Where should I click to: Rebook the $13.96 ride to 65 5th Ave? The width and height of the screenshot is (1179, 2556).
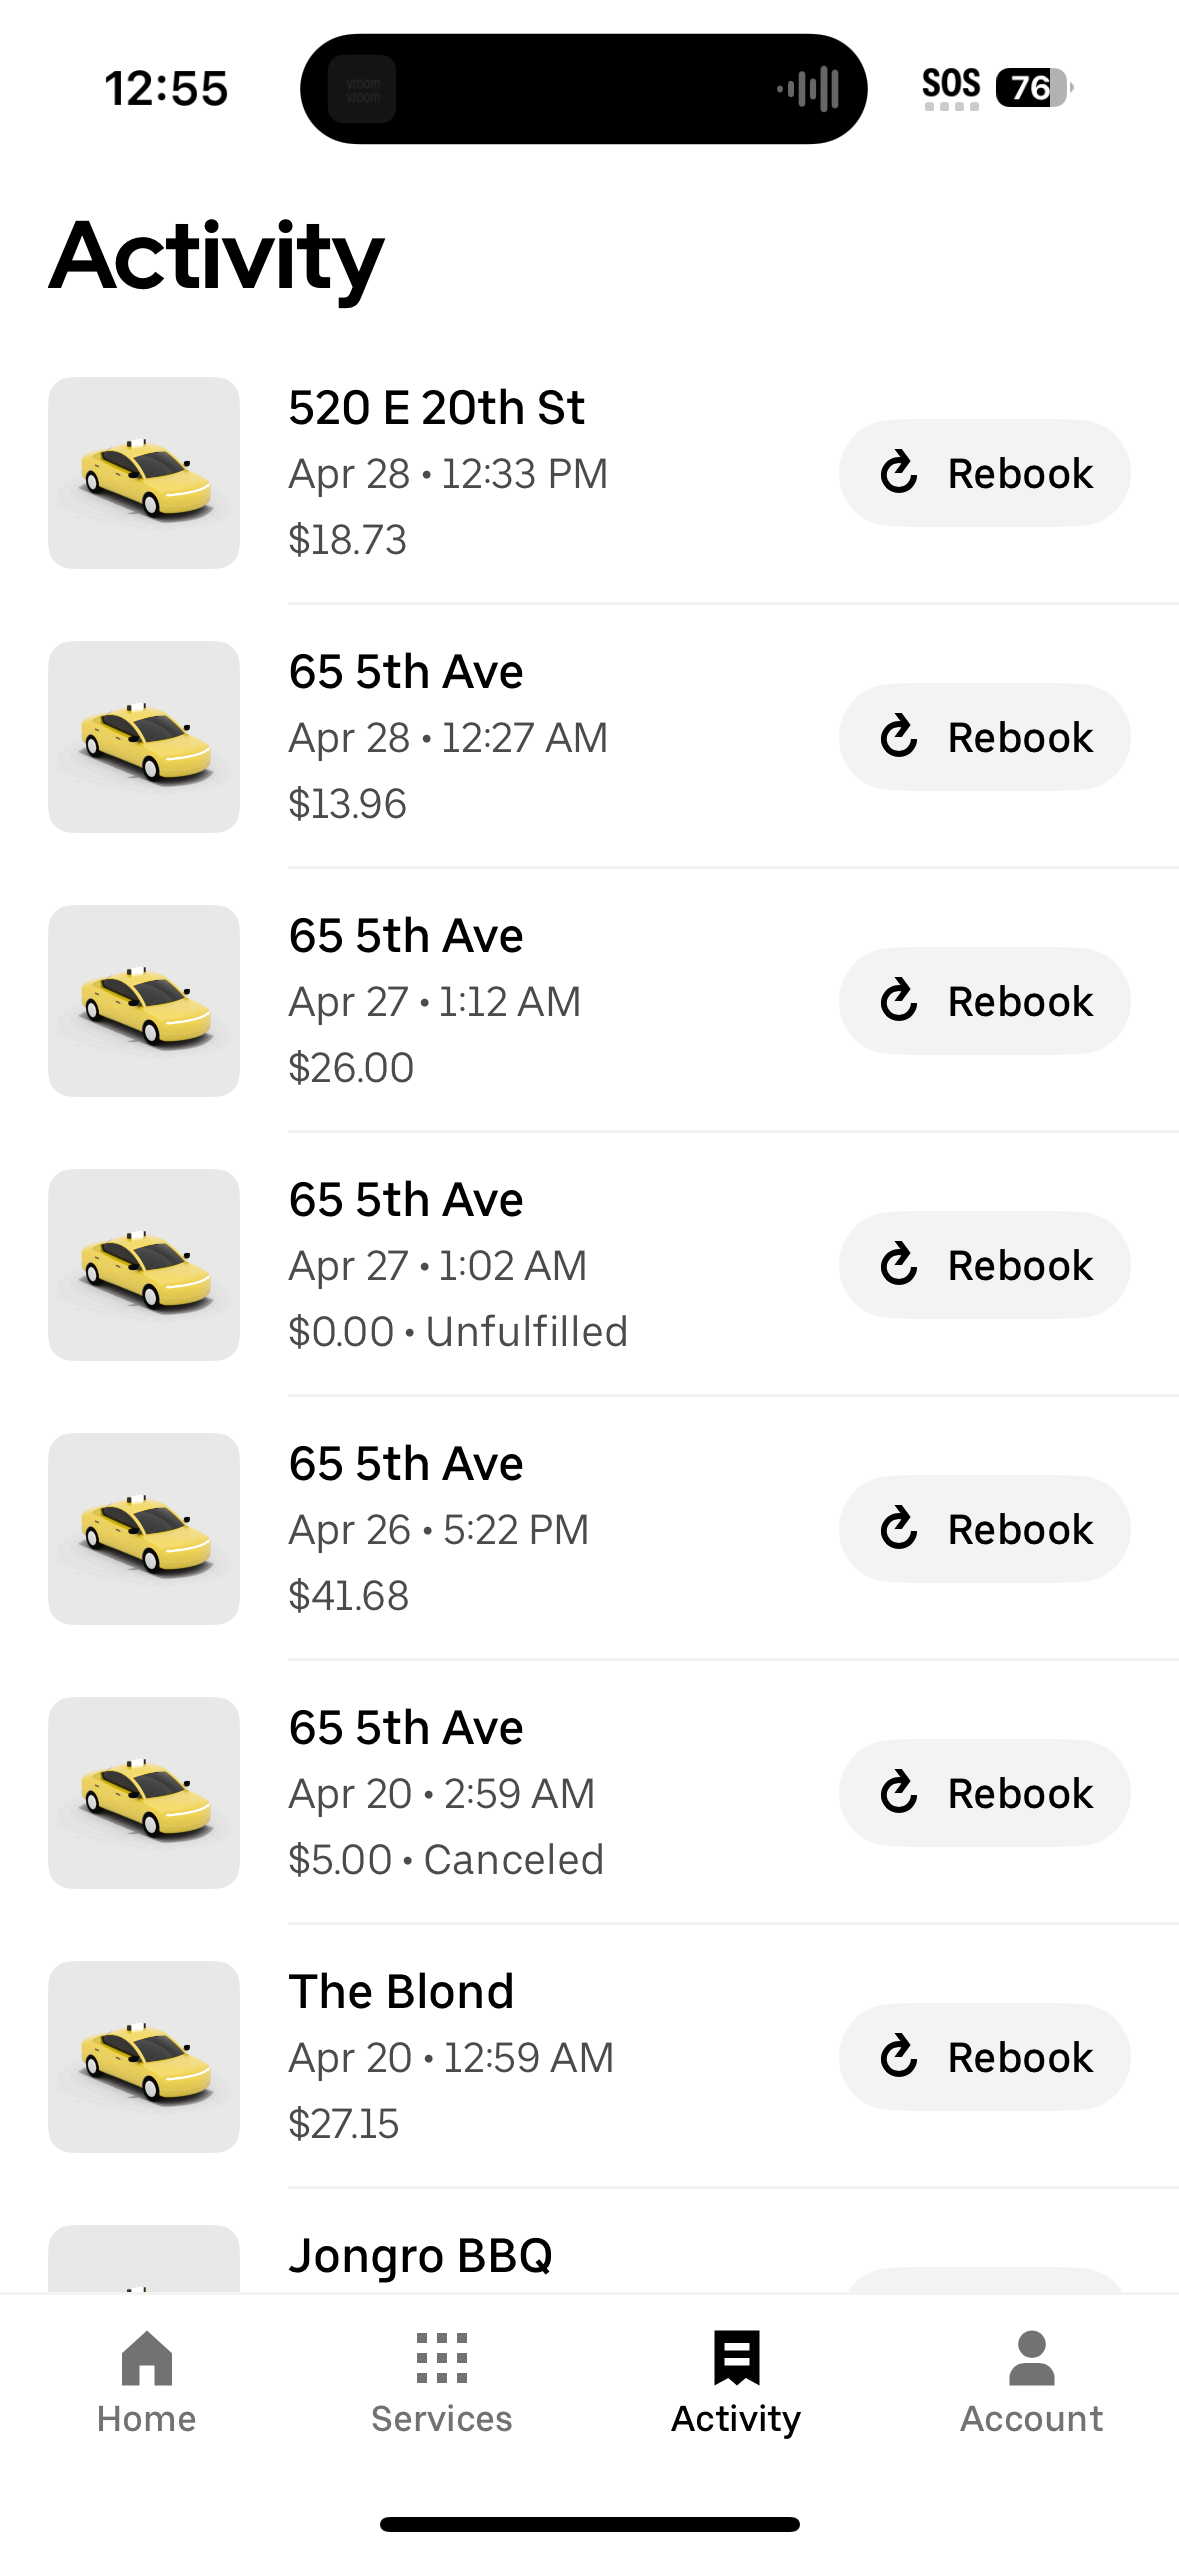[984, 737]
